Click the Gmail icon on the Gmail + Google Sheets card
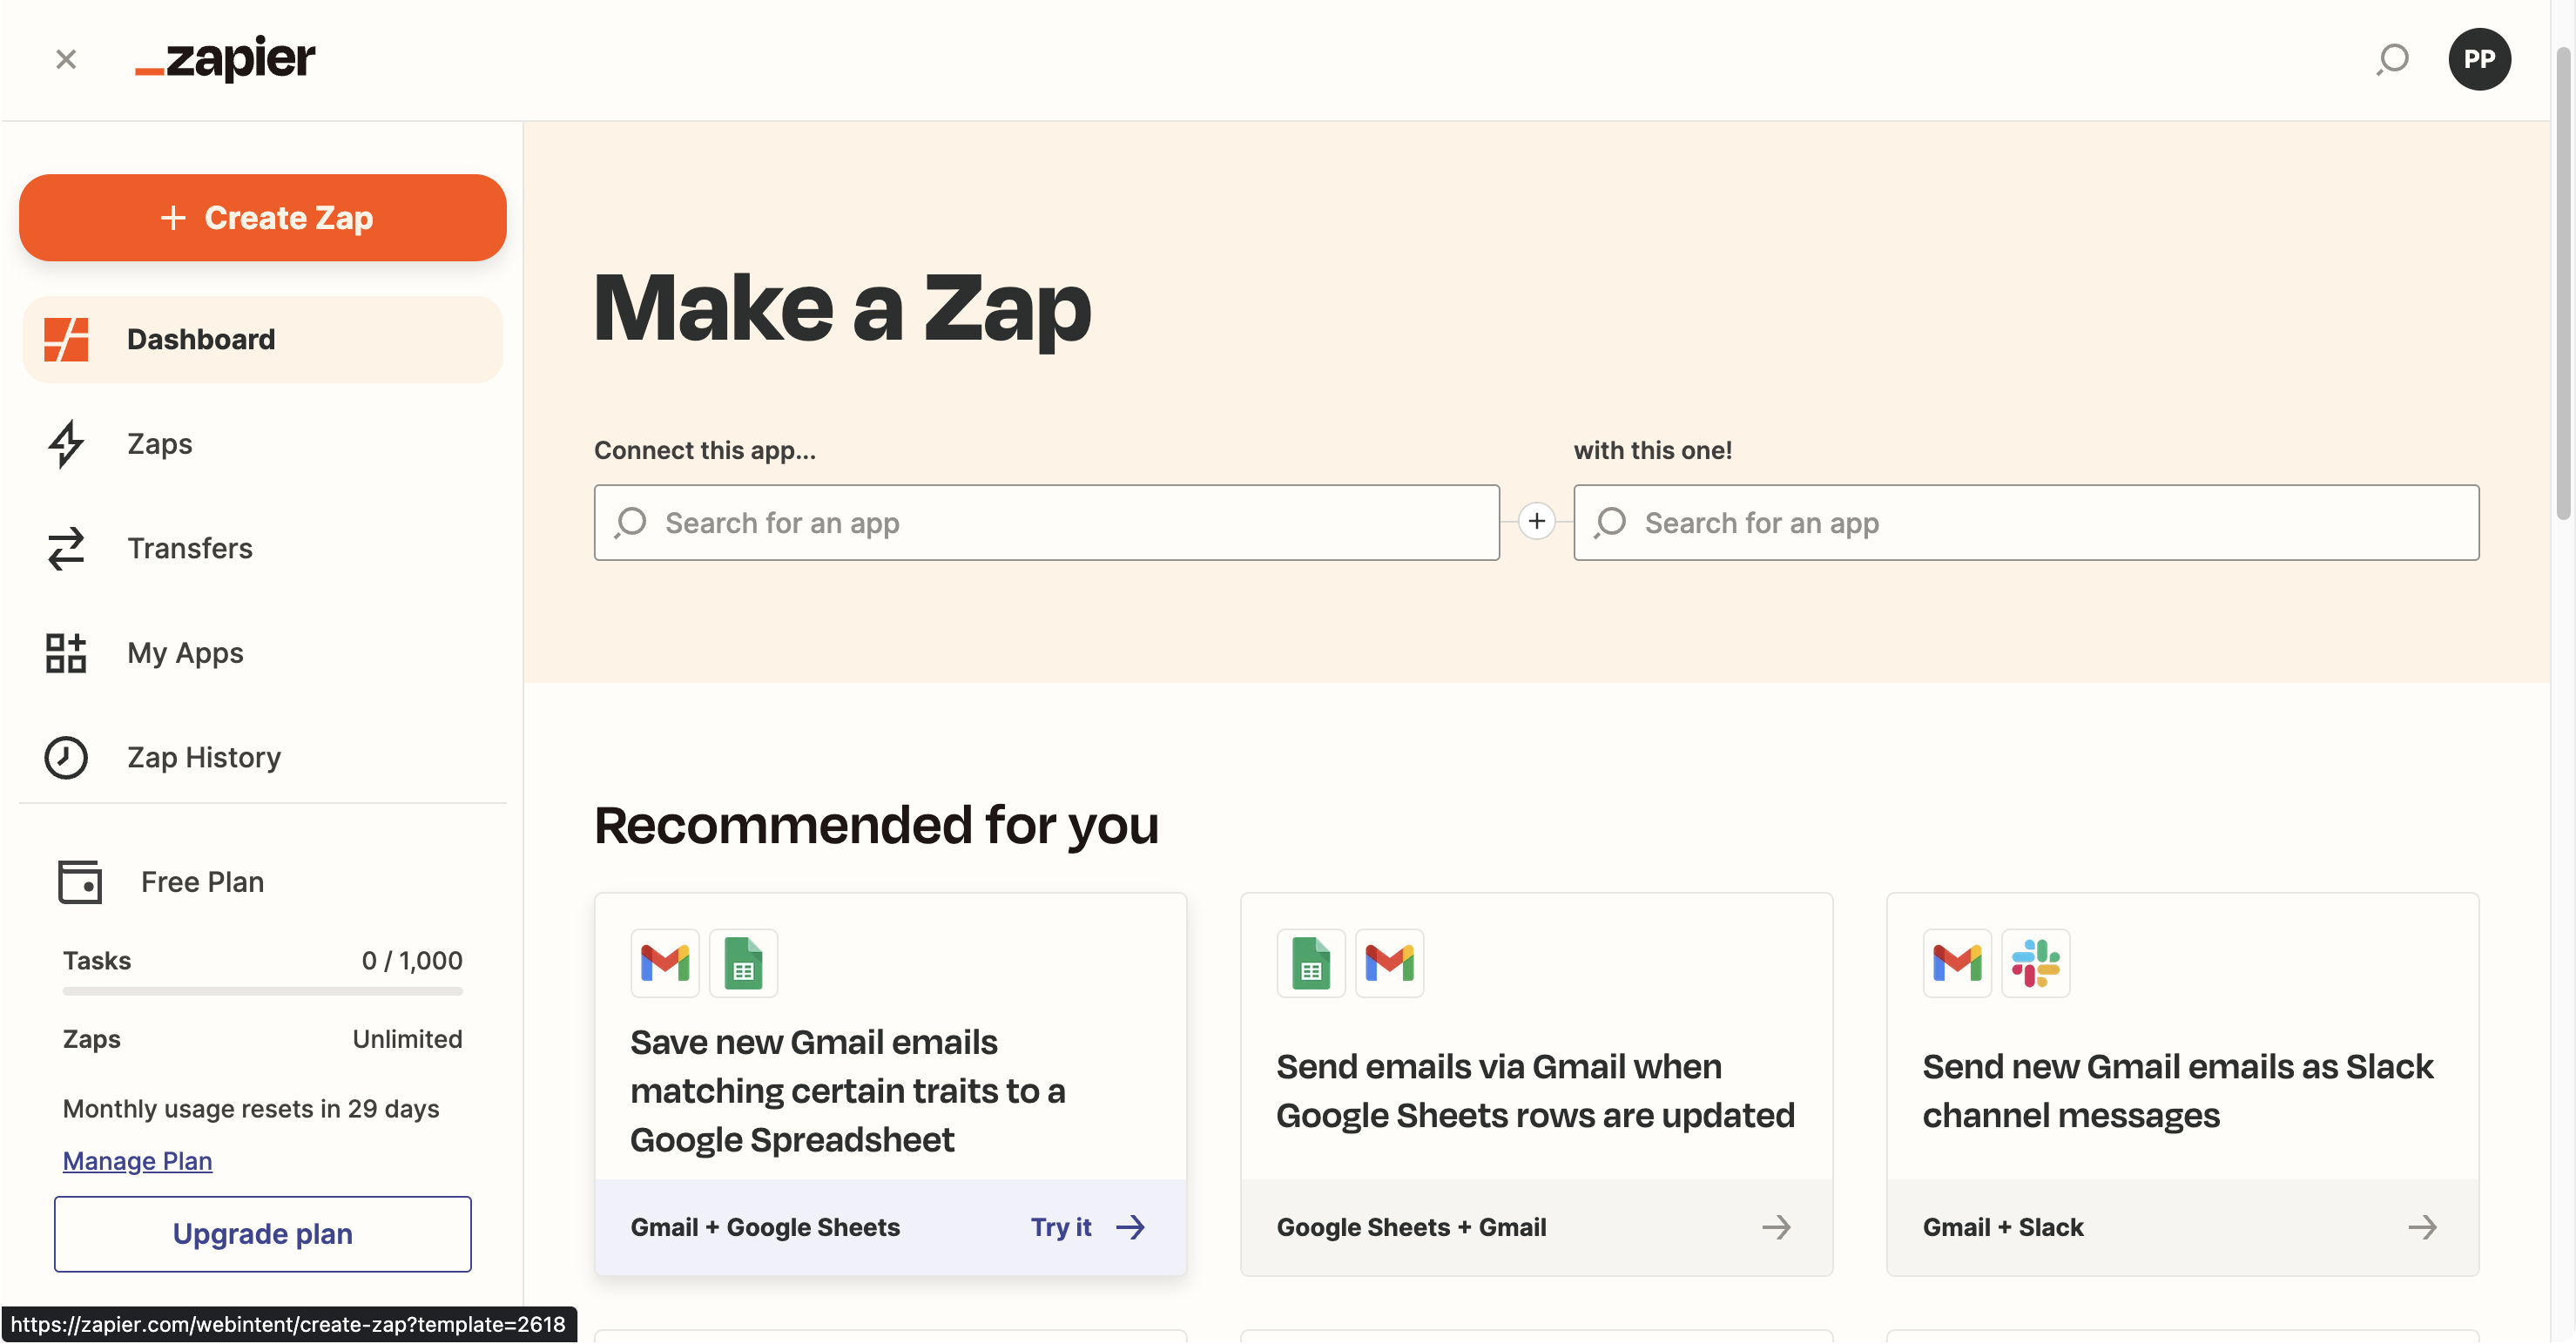This screenshot has height=1344, width=2576. [665, 964]
